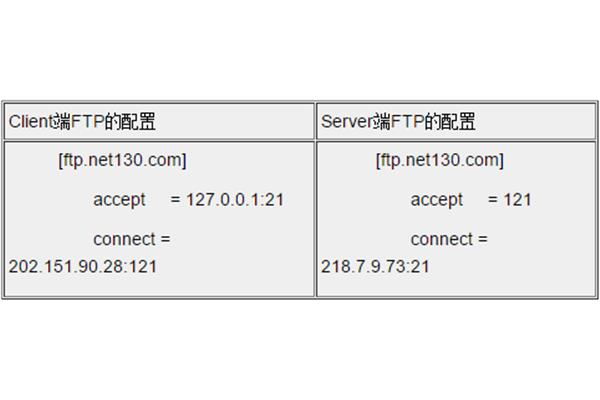Select [ftp.net130.com] in the Client column
Image resolution: width=600 pixels, height=400 pixels.
pos(122,160)
